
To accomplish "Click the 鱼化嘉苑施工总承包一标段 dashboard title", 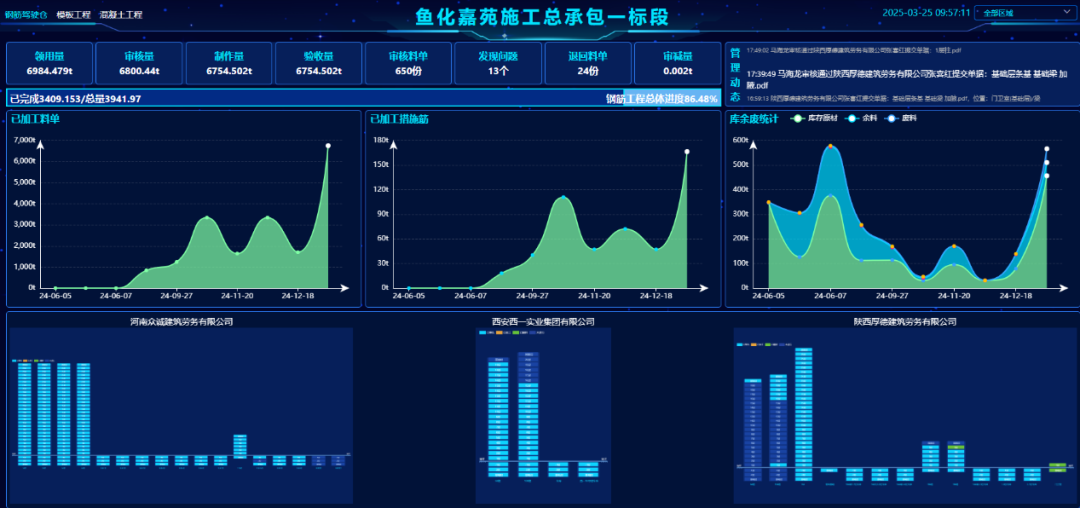I will point(542,17).
